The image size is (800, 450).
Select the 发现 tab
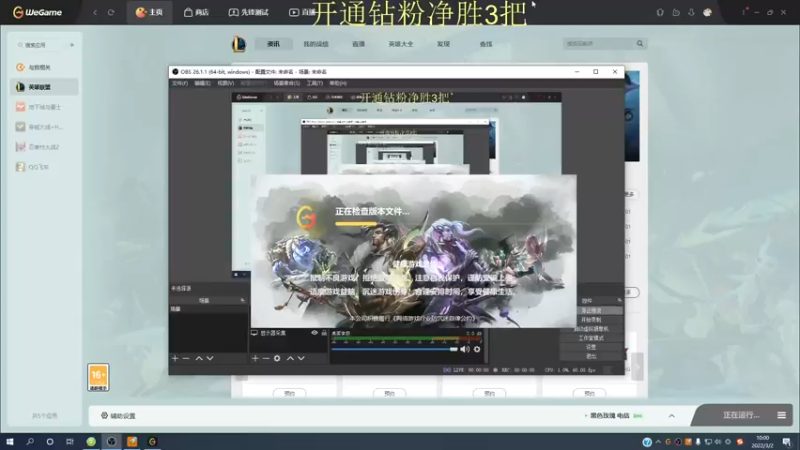pos(443,44)
